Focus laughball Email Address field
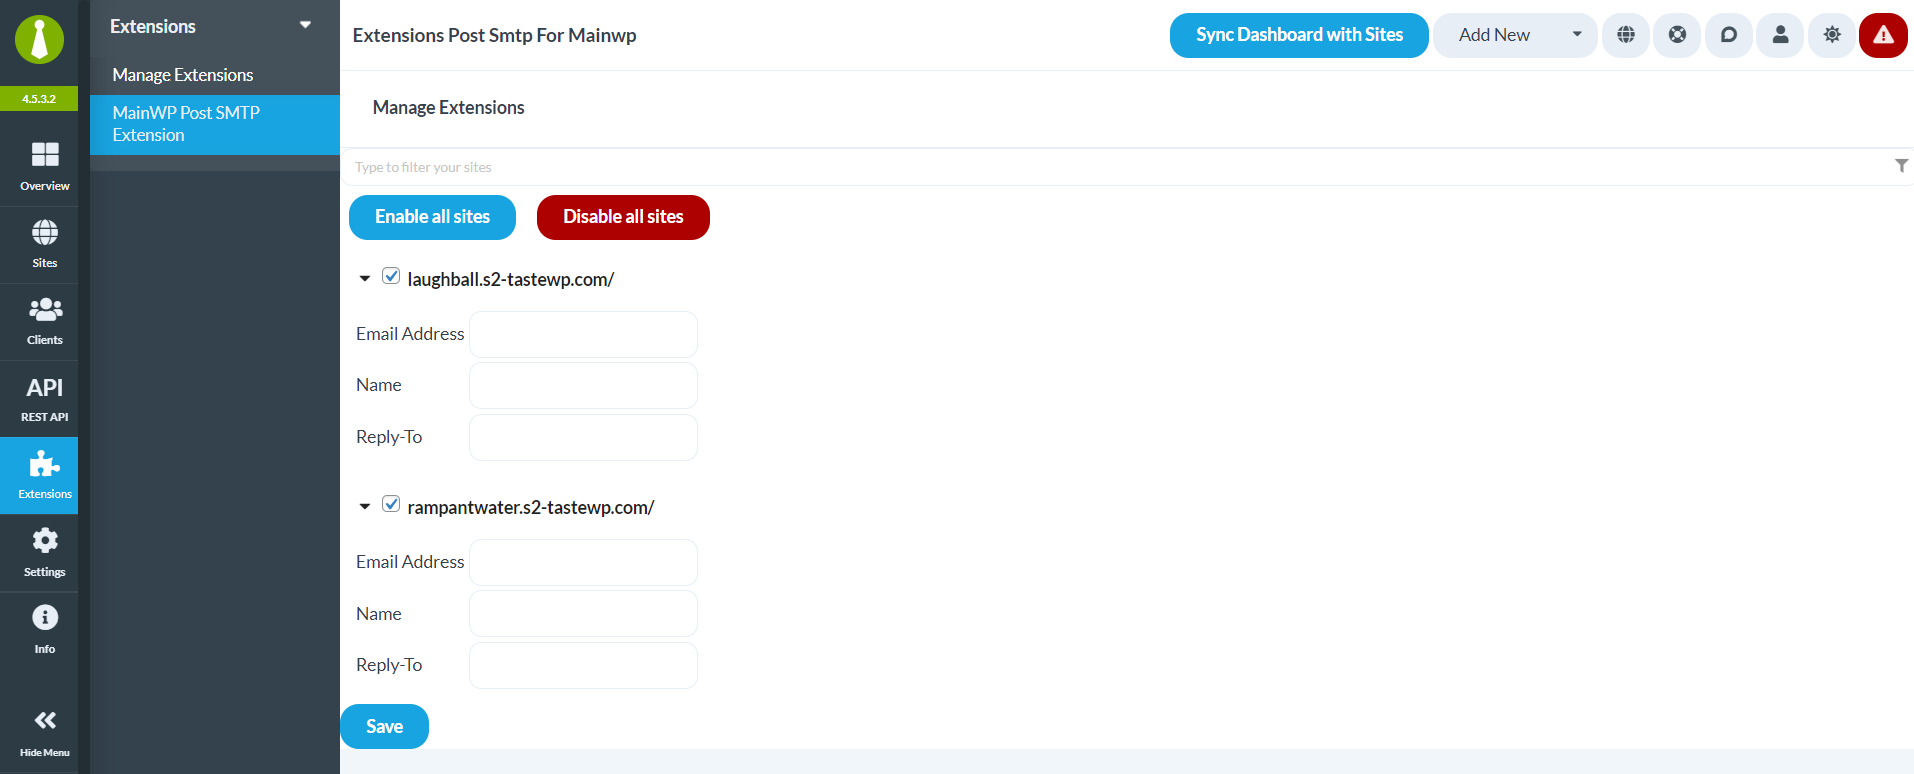The width and height of the screenshot is (1914, 774). click(583, 334)
